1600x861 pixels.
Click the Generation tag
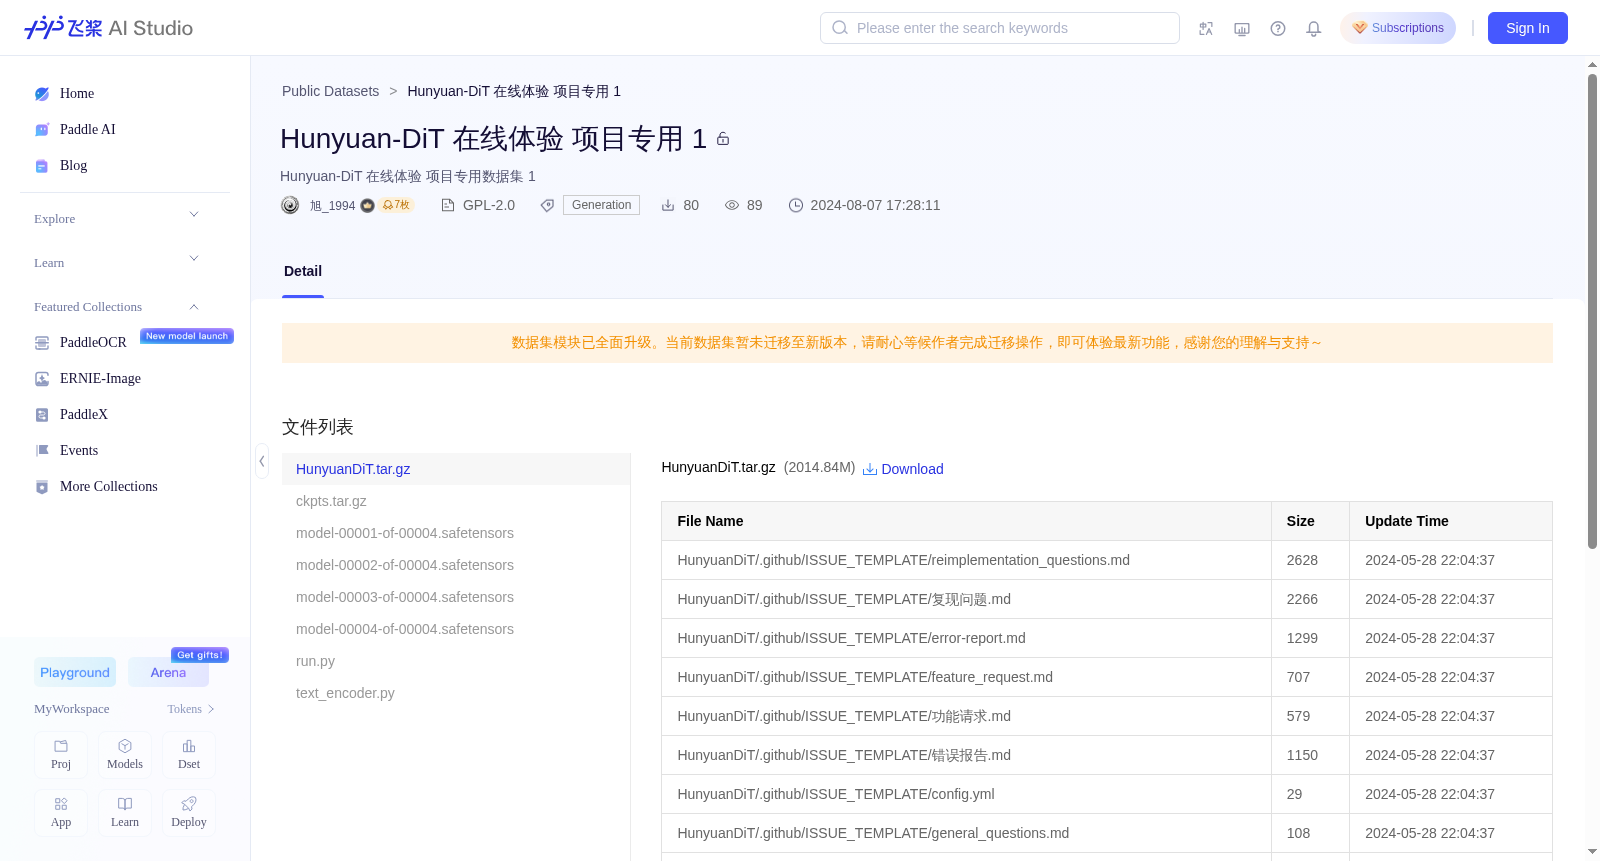[601, 205]
